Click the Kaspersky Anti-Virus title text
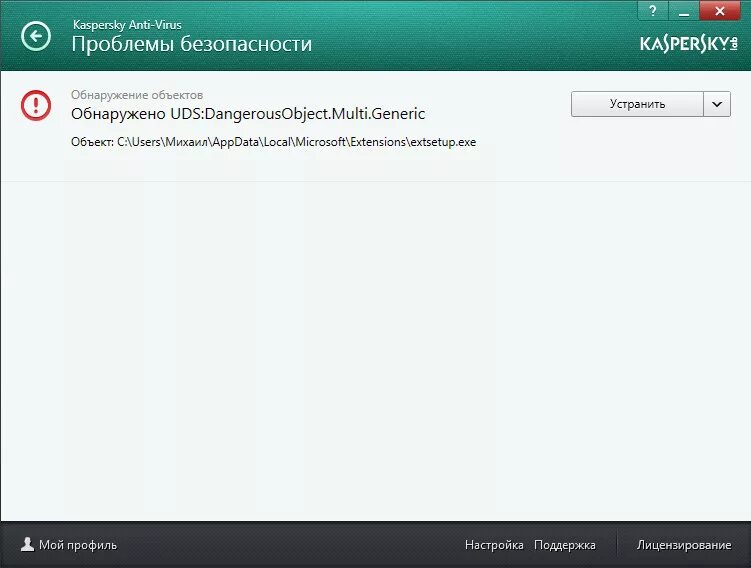This screenshot has width=751, height=568. [127, 24]
